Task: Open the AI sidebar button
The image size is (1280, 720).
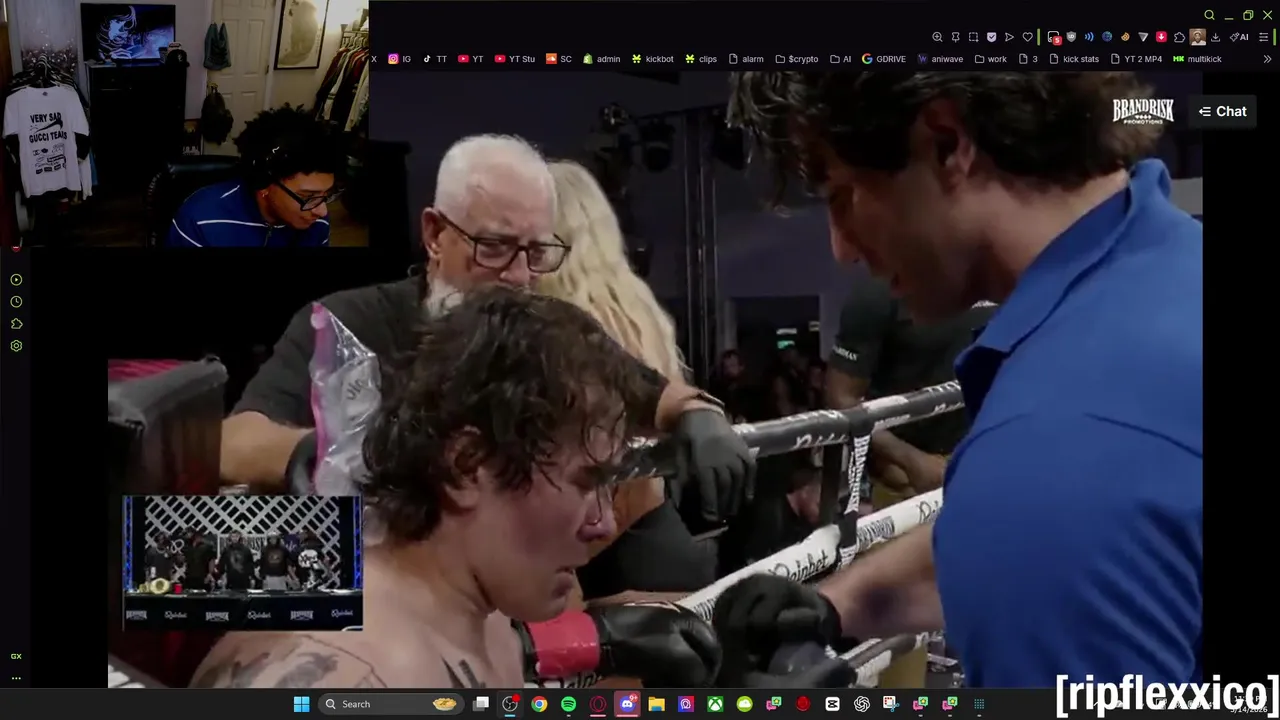Action: point(1239,37)
